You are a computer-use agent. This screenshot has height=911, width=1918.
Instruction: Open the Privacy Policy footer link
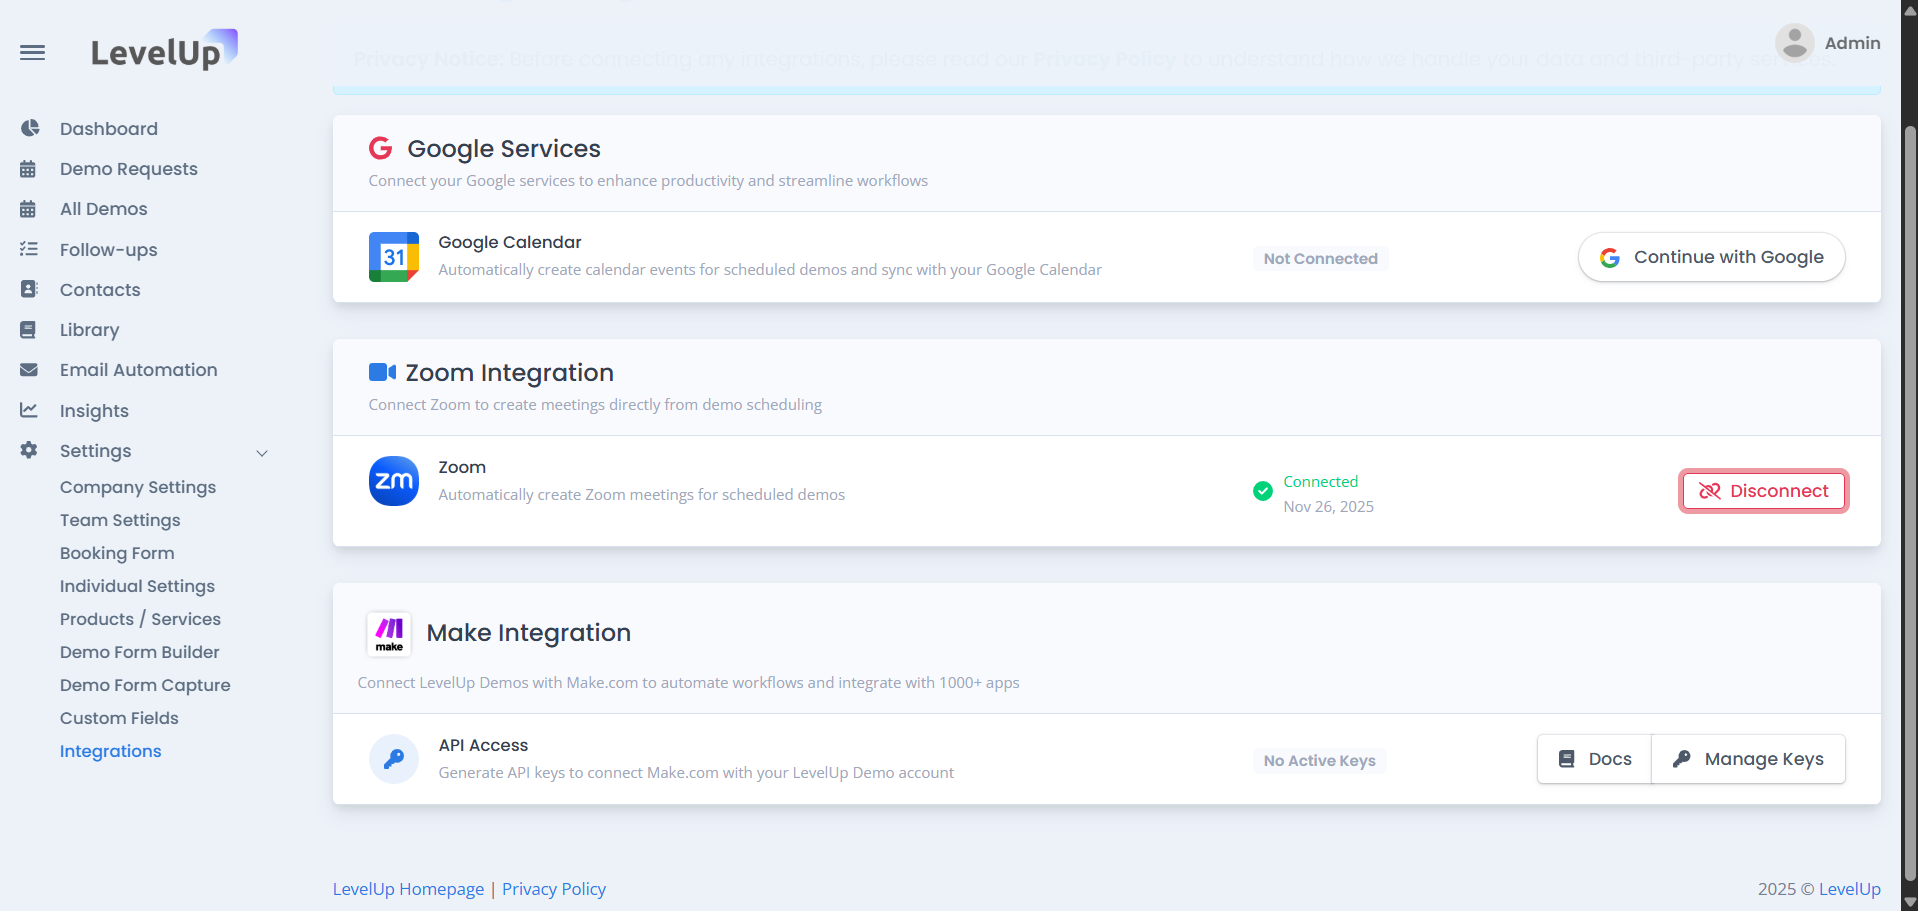(x=554, y=889)
